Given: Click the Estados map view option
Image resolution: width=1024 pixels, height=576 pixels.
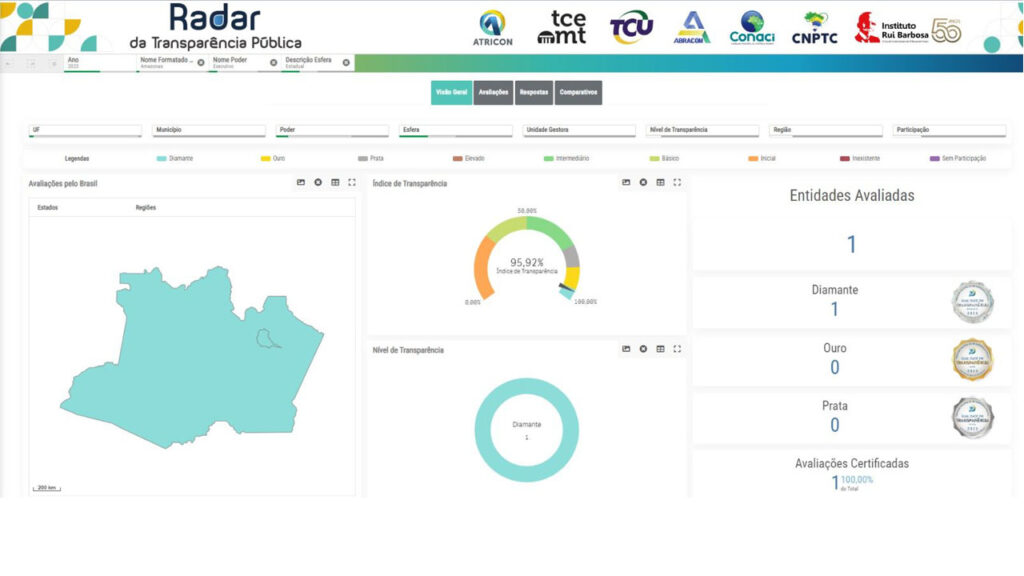Looking at the screenshot, I should [x=48, y=208].
